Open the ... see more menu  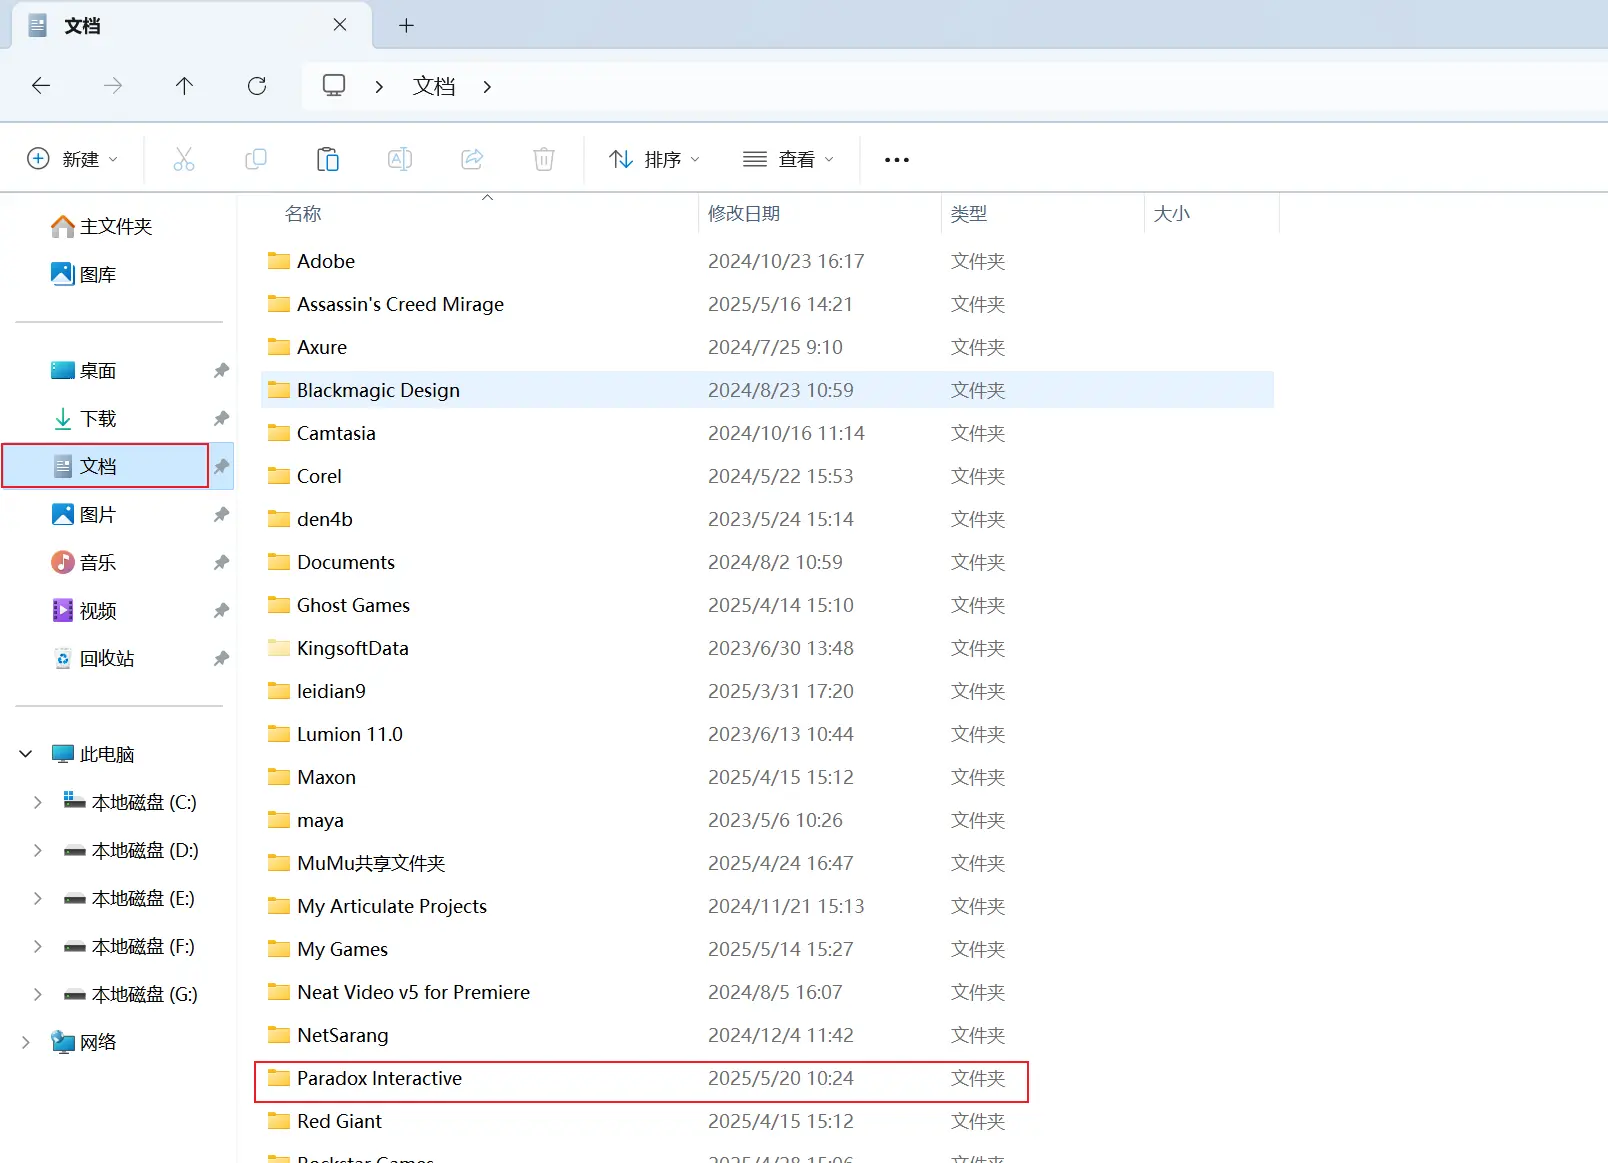point(896,158)
